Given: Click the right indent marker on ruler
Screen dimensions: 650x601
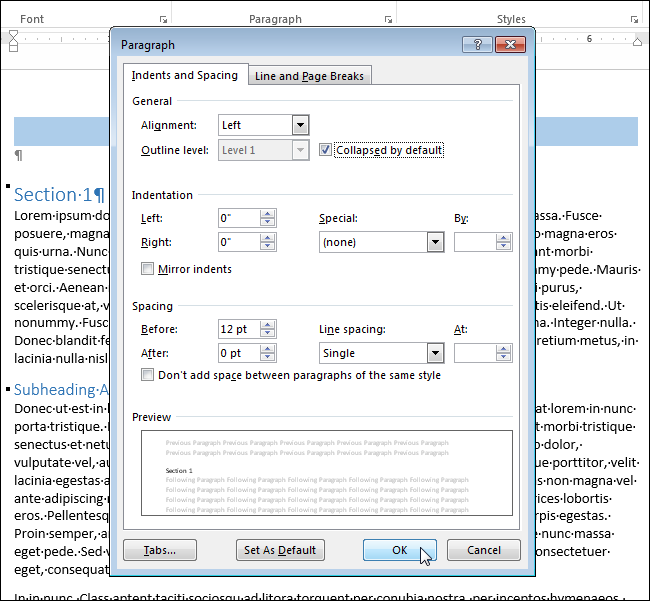Looking at the screenshot, I should (638, 41).
